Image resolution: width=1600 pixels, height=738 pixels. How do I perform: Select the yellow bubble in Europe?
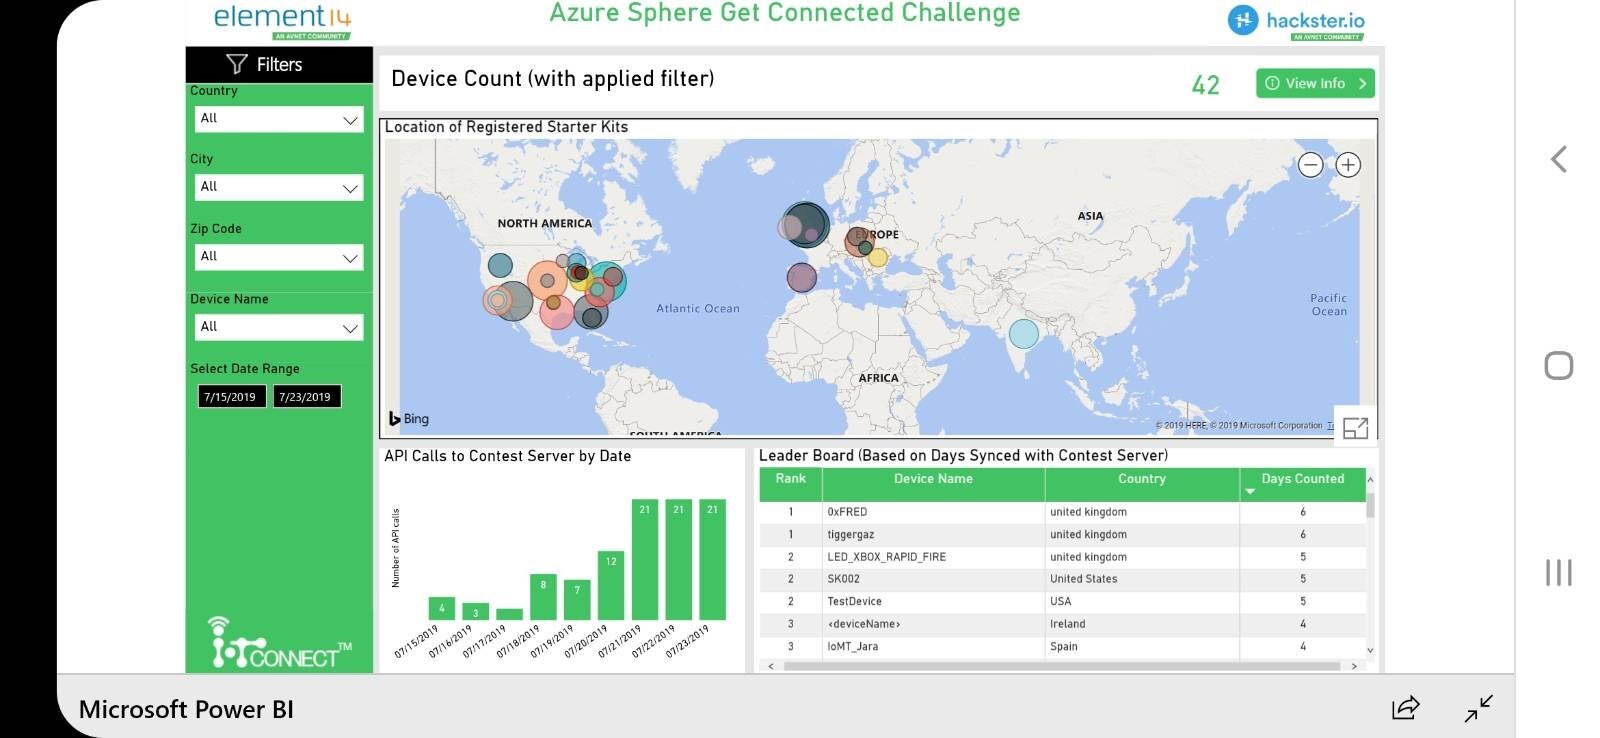coord(877,257)
